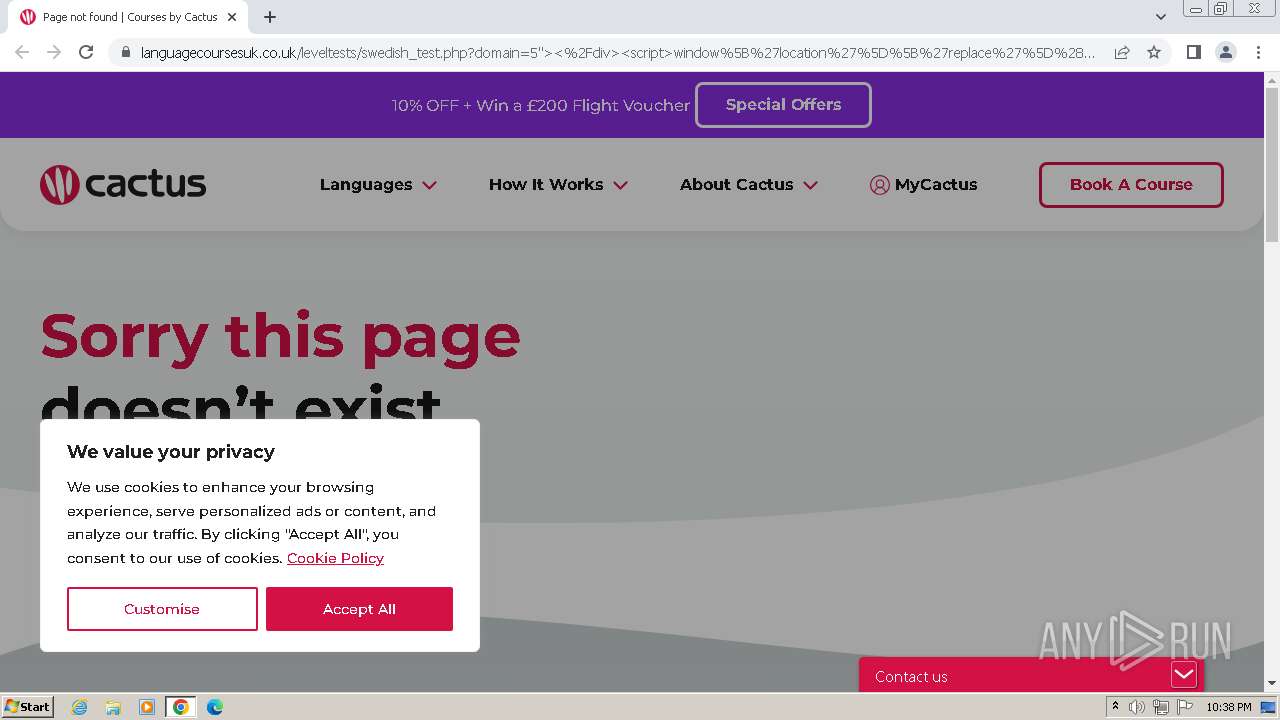Open Chrome profile avatar
Screen dimensions: 1280x720
click(1225, 52)
